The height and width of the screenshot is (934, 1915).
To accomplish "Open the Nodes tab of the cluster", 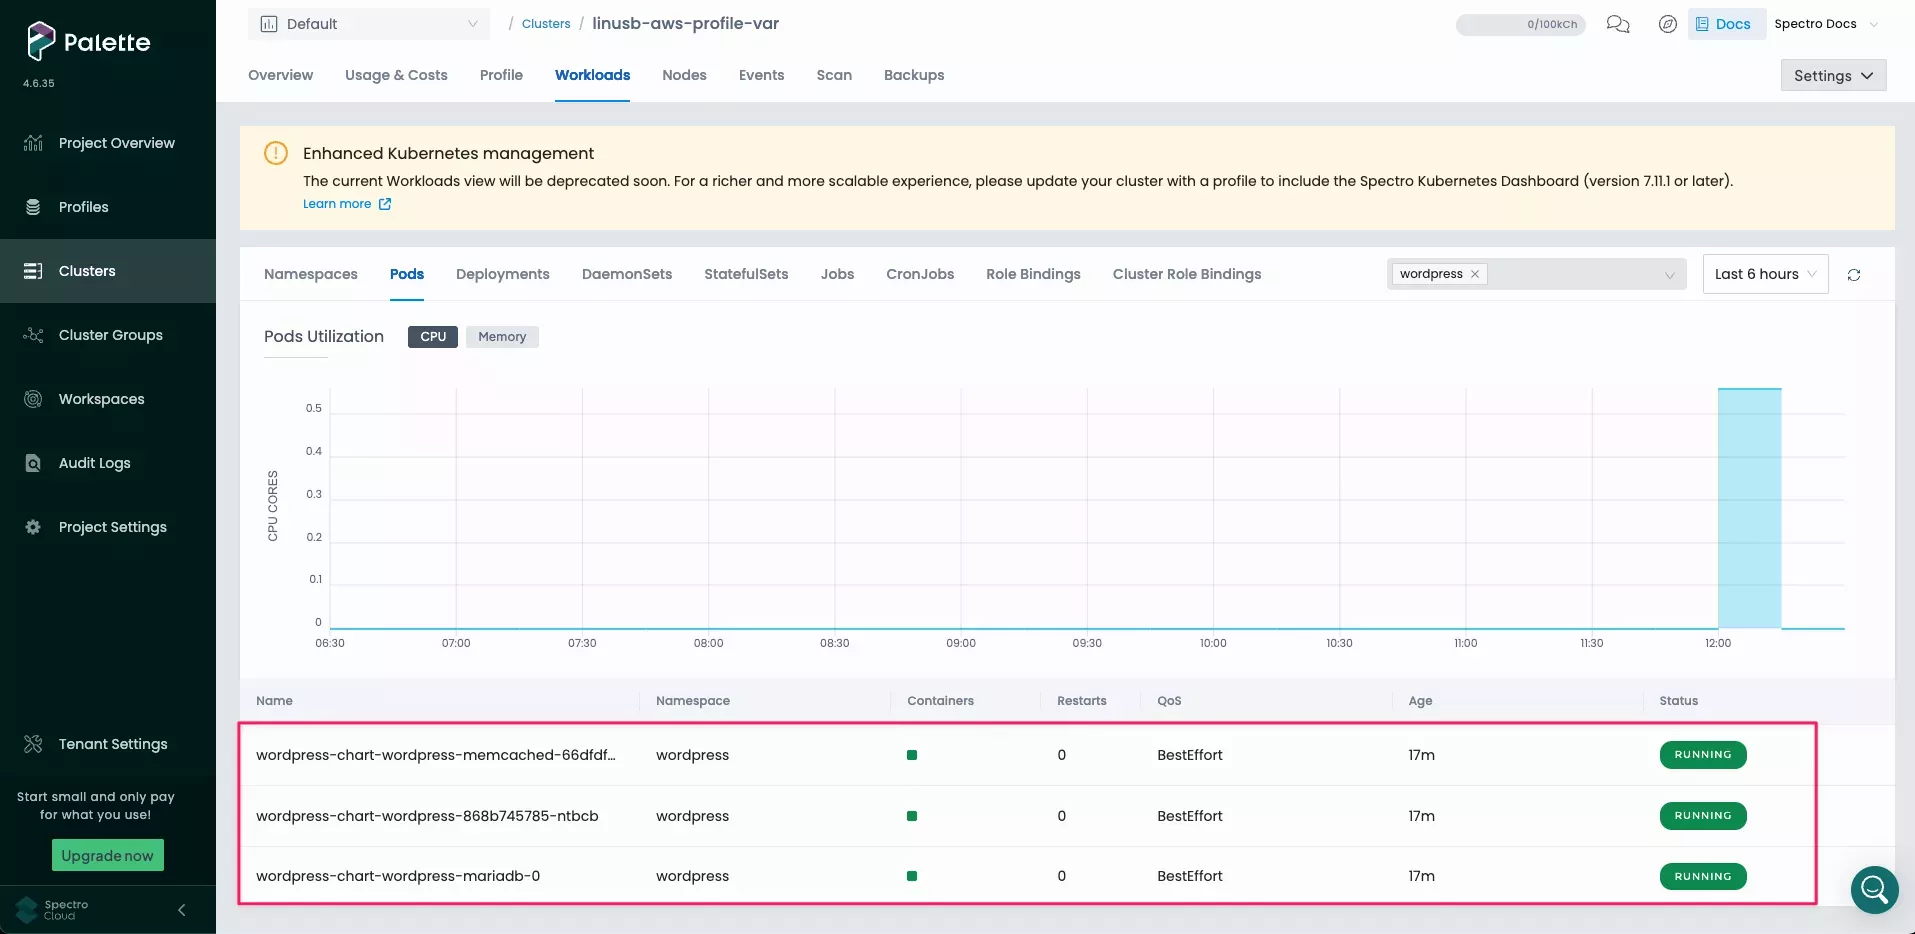I will click(684, 75).
